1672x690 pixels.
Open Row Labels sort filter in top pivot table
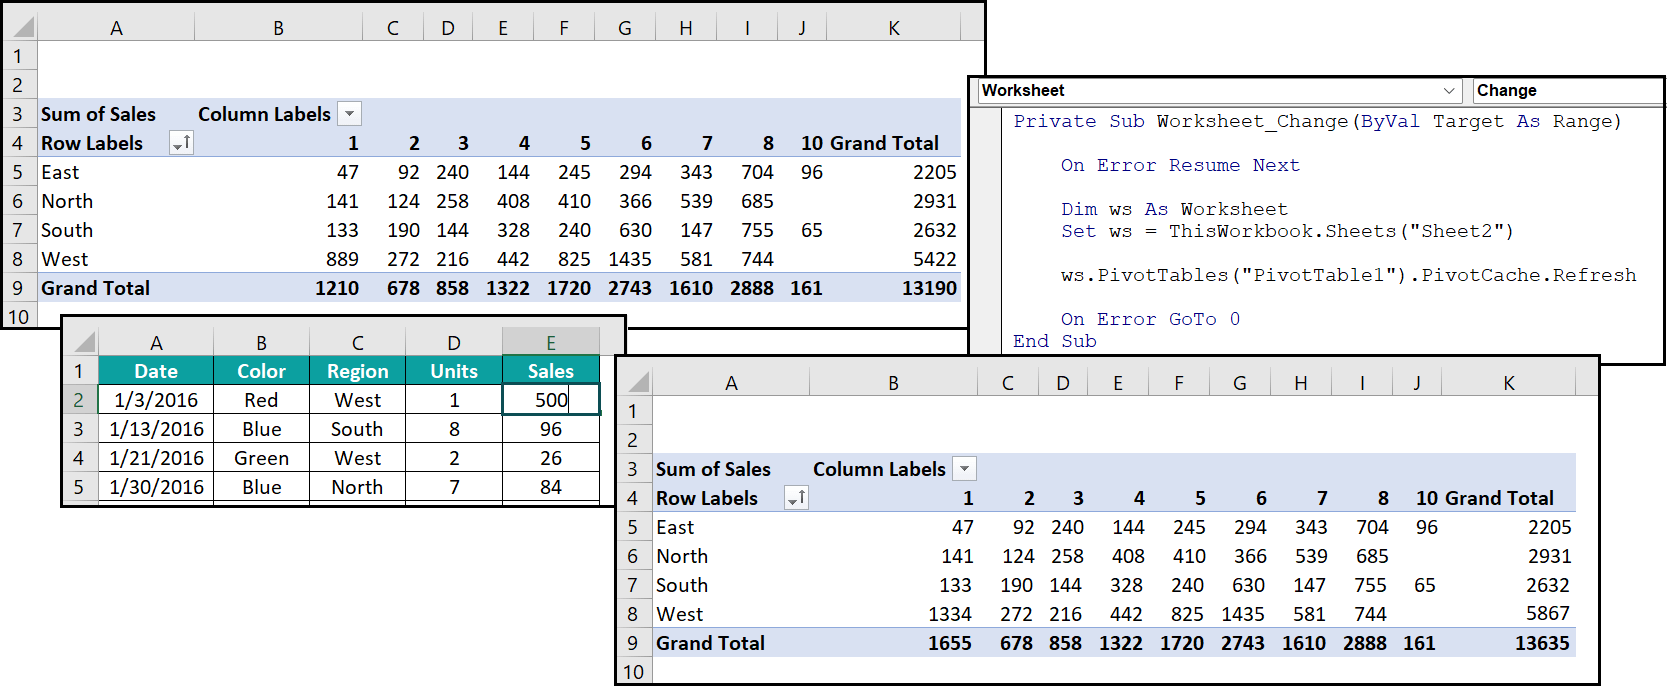point(181,143)
